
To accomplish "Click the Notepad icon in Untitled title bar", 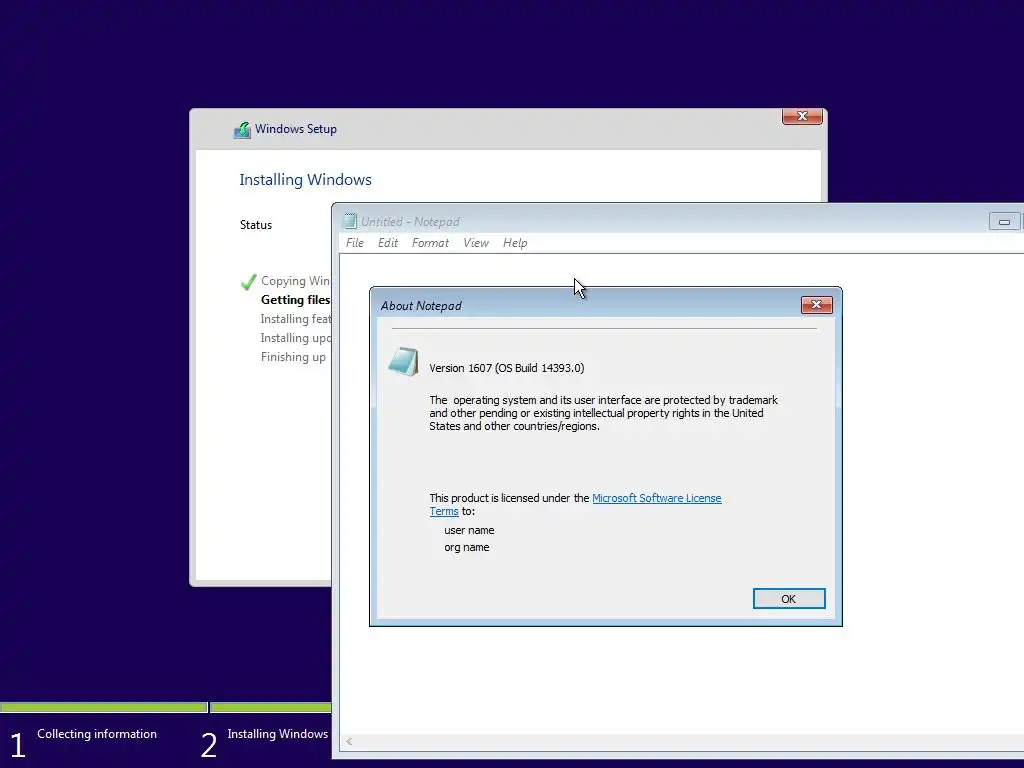I will 350,221.
